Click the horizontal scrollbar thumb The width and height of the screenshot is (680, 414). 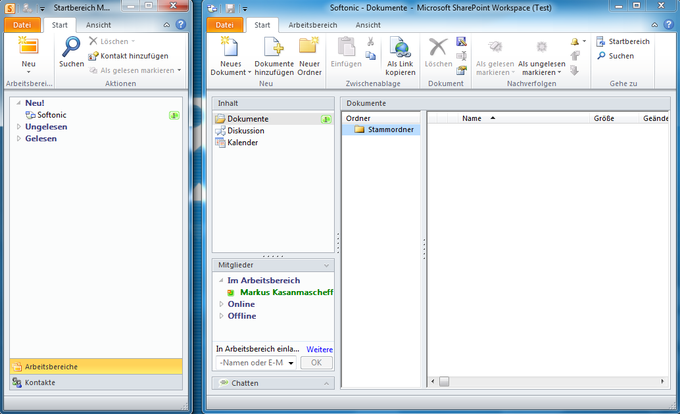click(444, 381)
